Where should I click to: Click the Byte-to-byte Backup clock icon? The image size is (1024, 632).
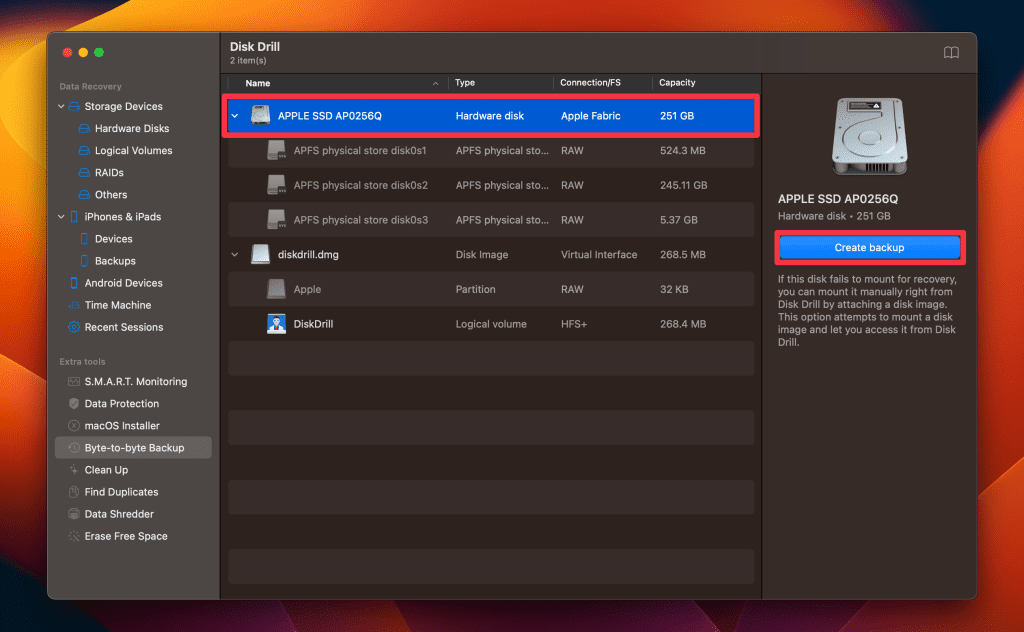[74, 448]
